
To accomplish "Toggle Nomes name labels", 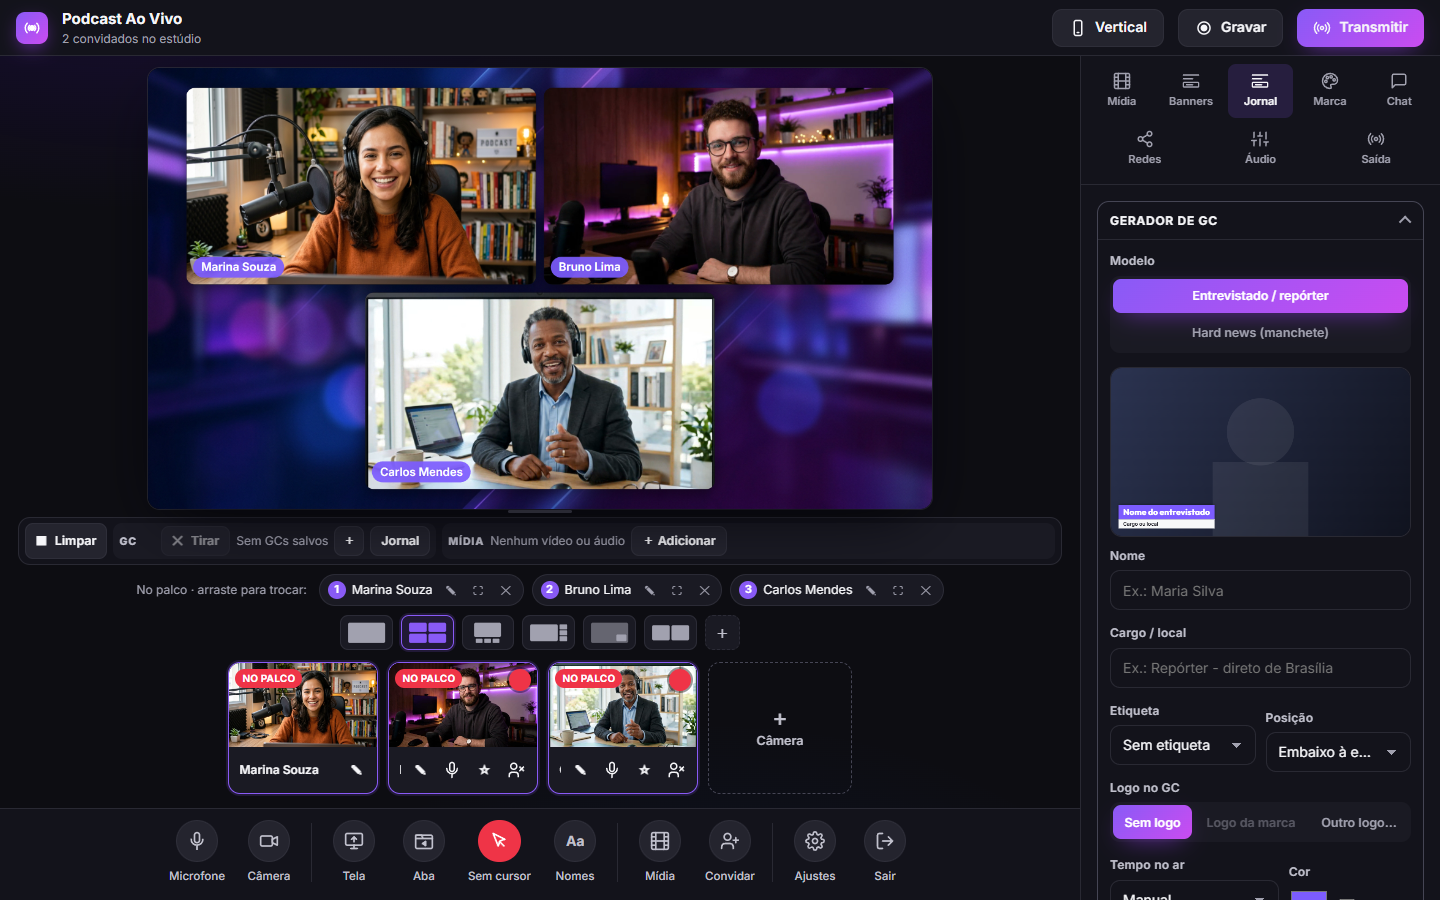I will 575,841.
